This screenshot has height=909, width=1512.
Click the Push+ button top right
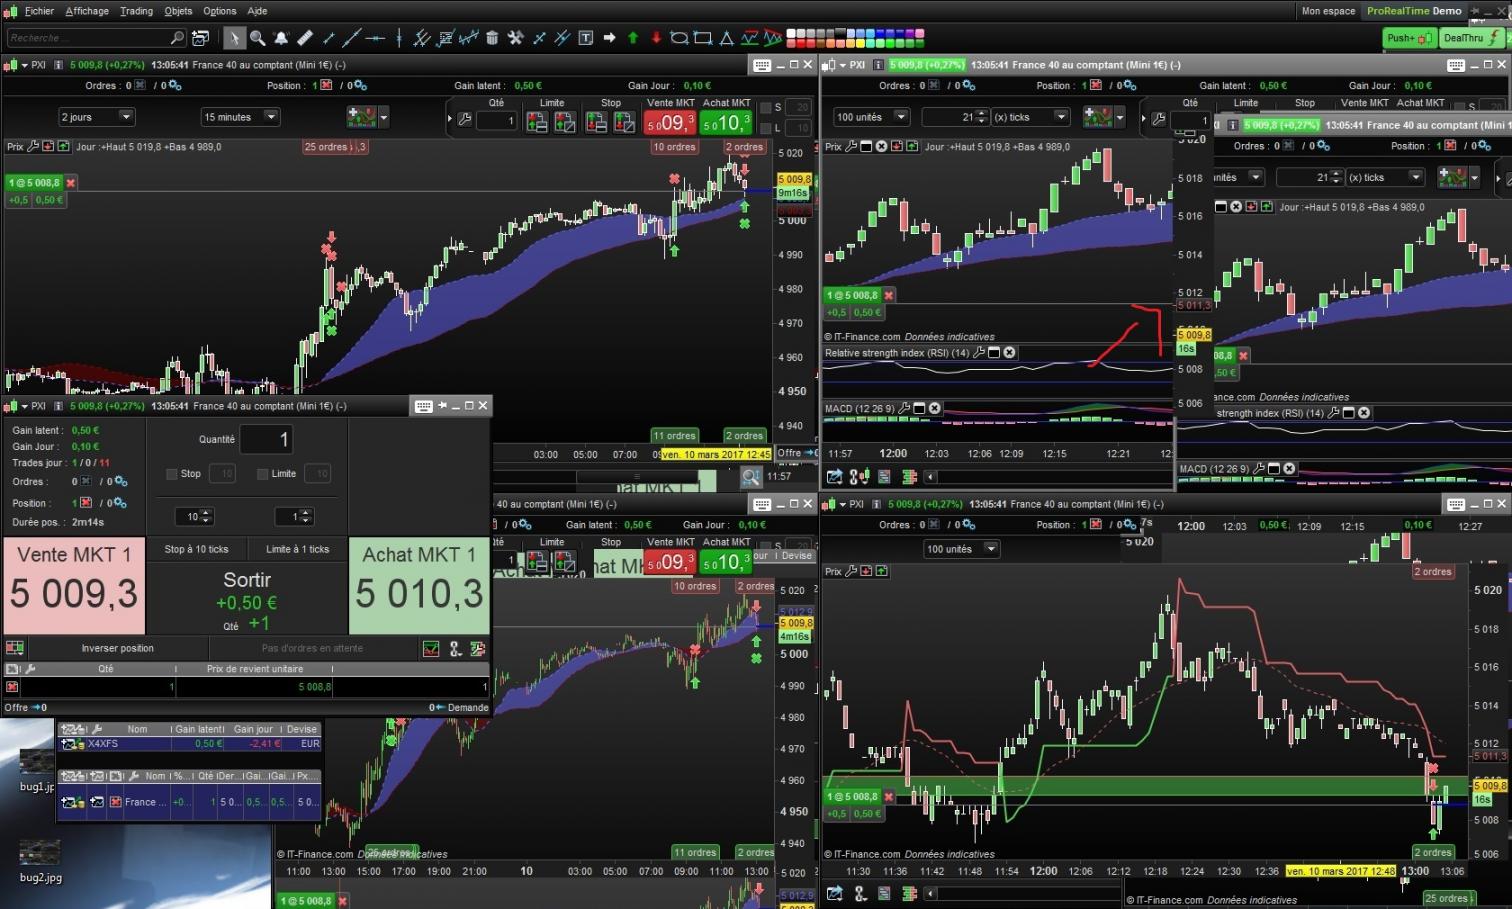tap(1410, 38)
